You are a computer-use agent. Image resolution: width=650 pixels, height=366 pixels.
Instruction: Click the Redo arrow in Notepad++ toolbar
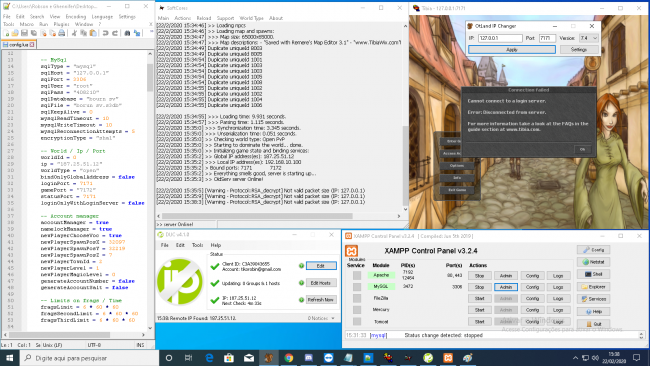(x=115, y=33)
